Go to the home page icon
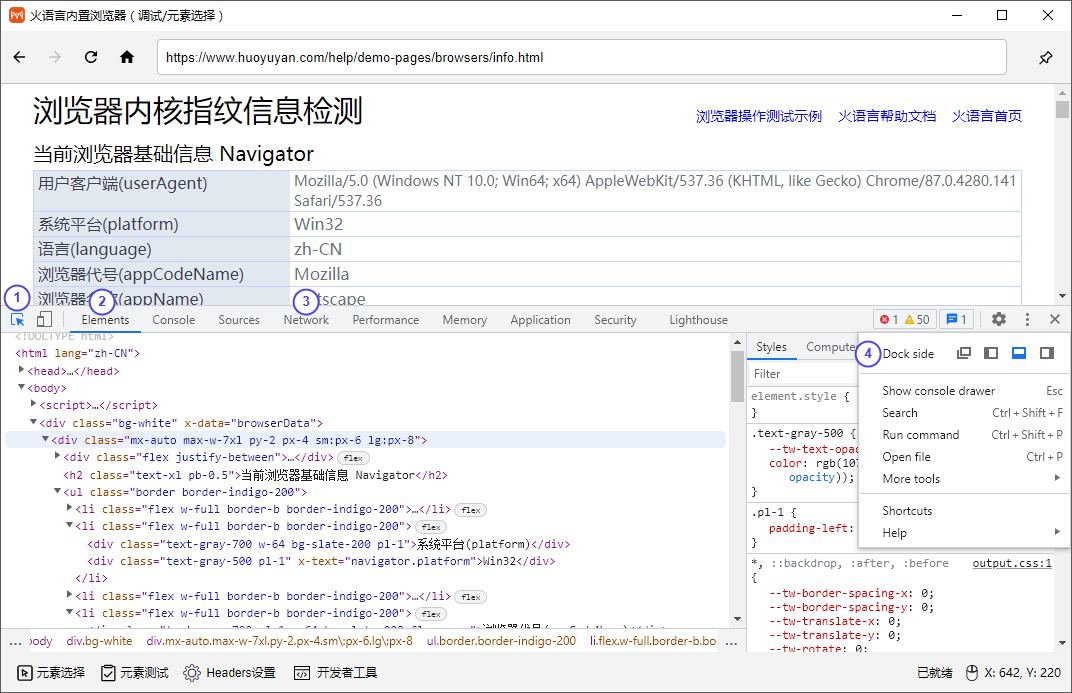The image size is (1072, 693). click(127, 57)
